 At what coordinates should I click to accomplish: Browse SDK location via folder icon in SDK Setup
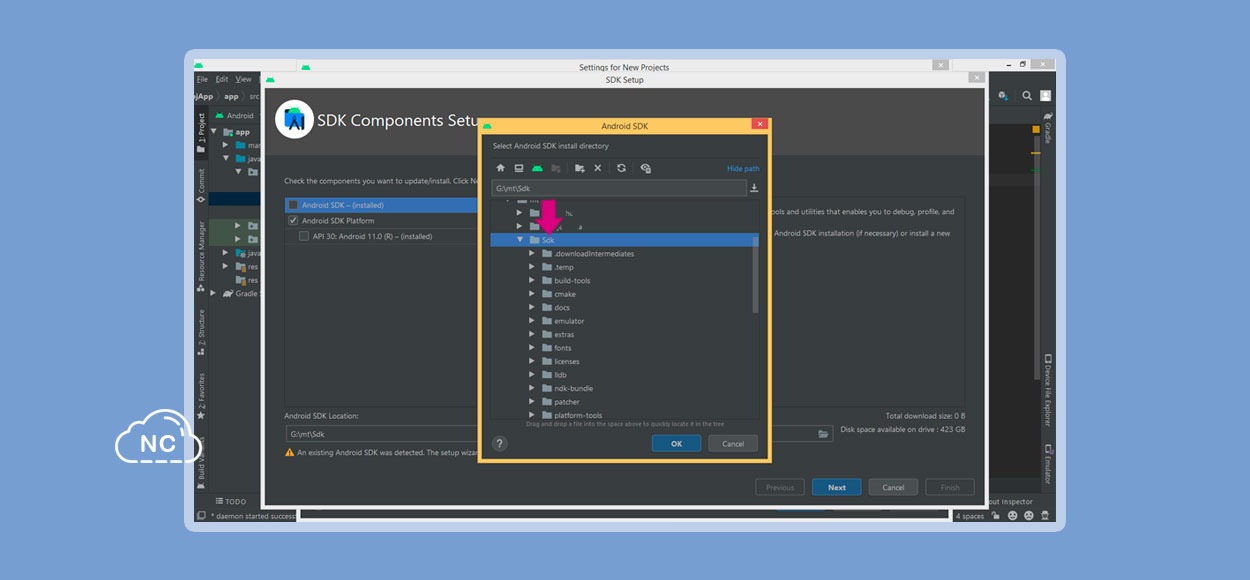coord(823,434)
